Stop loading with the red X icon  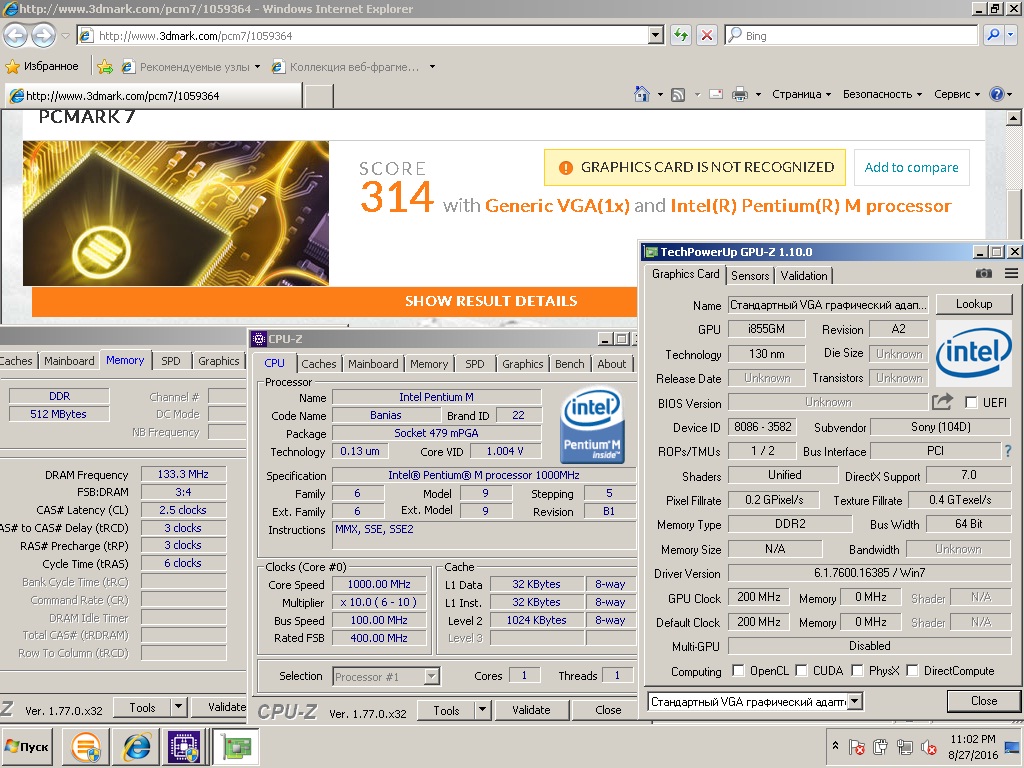pyautogui.click(x=707, y=35)
